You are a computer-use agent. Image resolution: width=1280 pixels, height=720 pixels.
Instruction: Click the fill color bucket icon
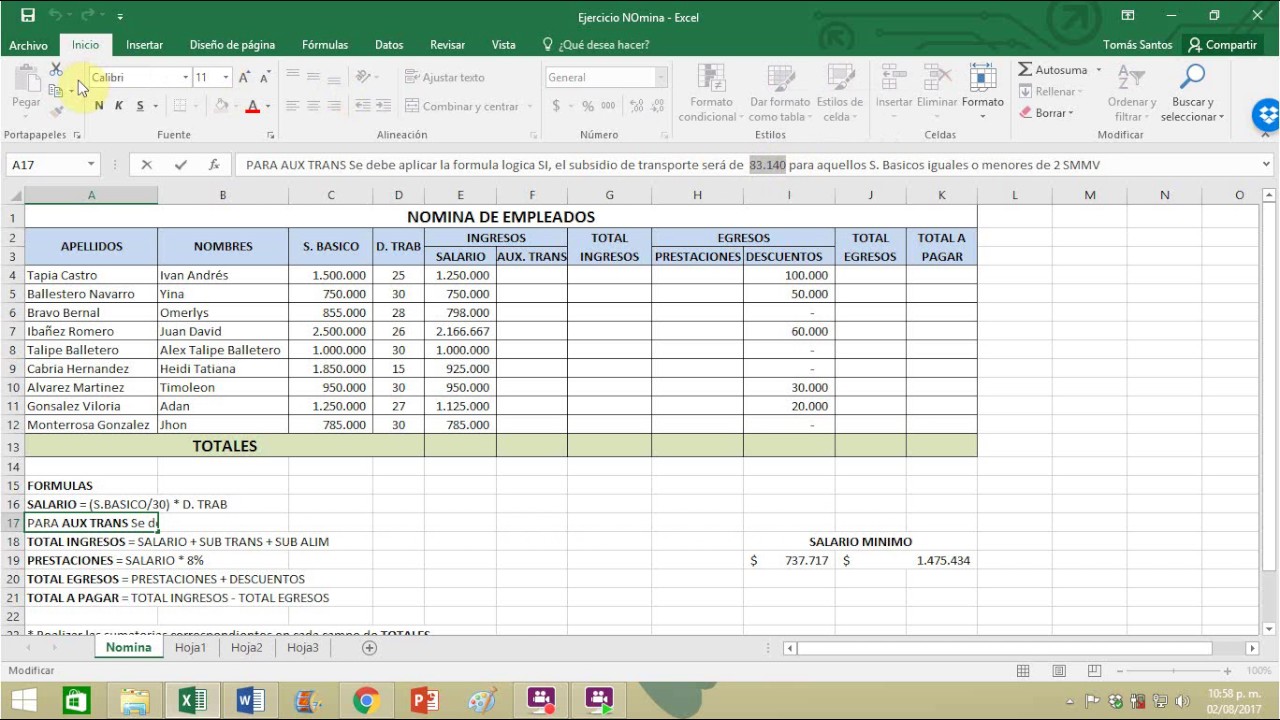coord(221,106)
